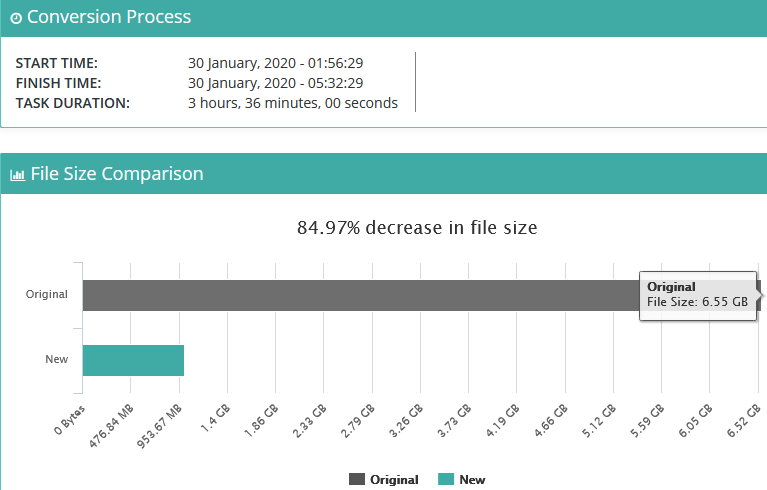Click the 4.66 GB axis tick label
The height and width of the screenshot is (490, 767).
[550, 421]
